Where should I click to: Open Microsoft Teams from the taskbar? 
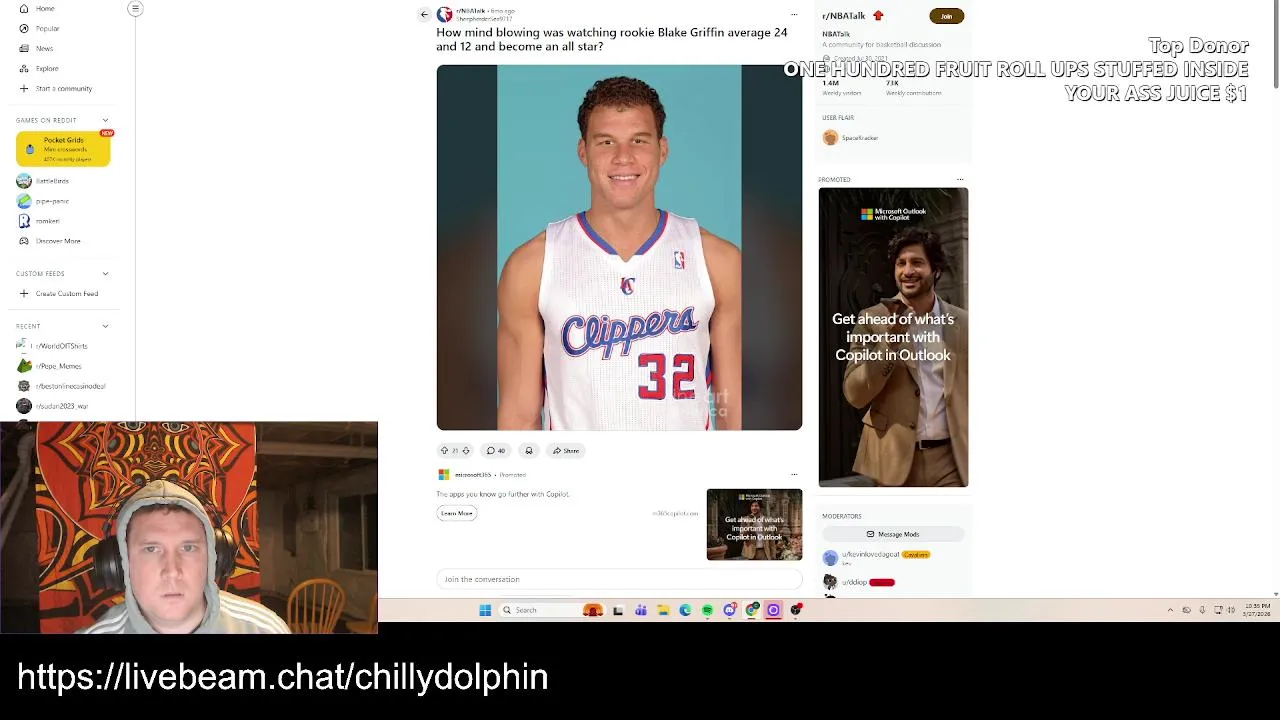(641, 610)
